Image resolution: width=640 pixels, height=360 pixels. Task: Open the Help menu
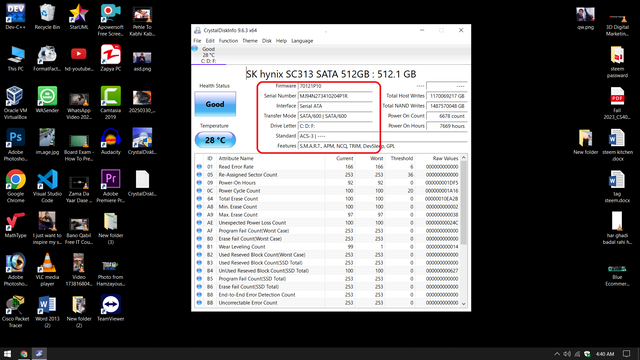pos(281,41)
